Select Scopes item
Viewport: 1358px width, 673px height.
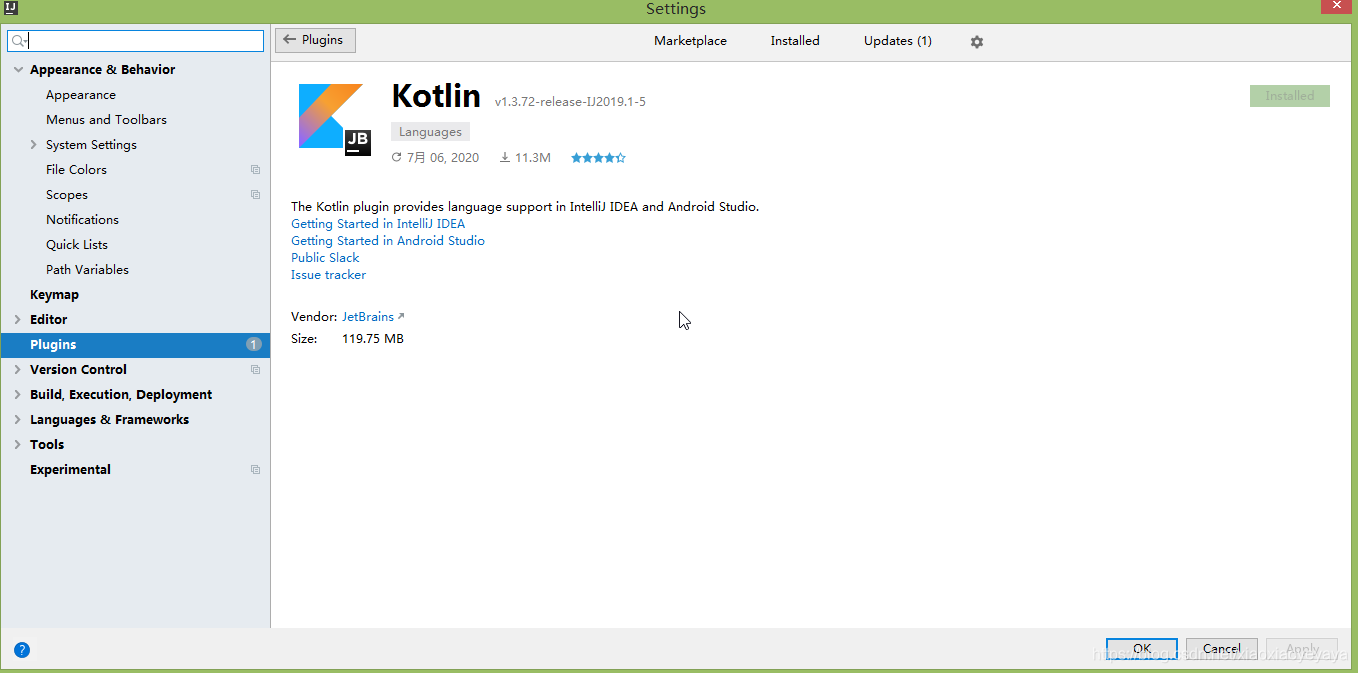(x=67, y=195)
